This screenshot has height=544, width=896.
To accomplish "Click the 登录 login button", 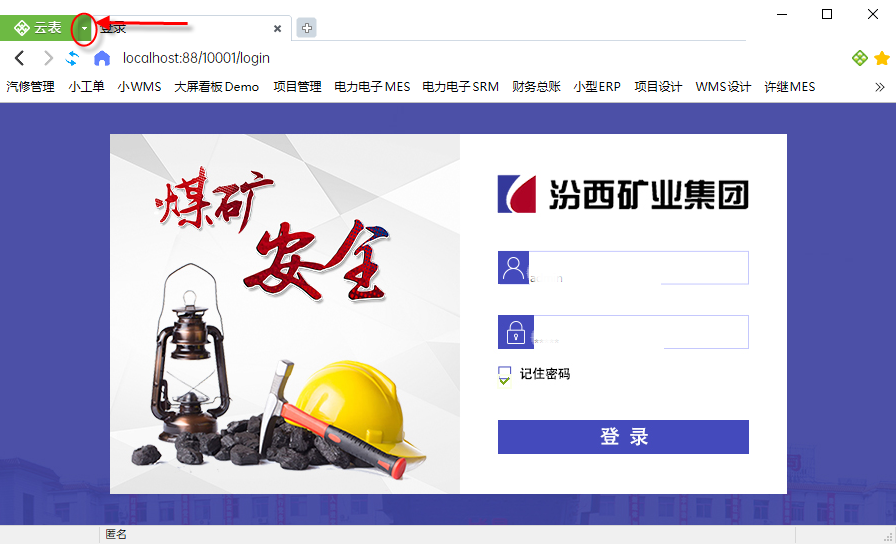I will [623, 437].
